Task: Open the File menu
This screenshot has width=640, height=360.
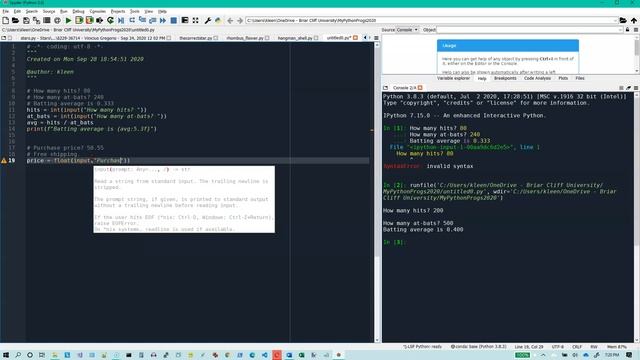Action: coord(5,11)
